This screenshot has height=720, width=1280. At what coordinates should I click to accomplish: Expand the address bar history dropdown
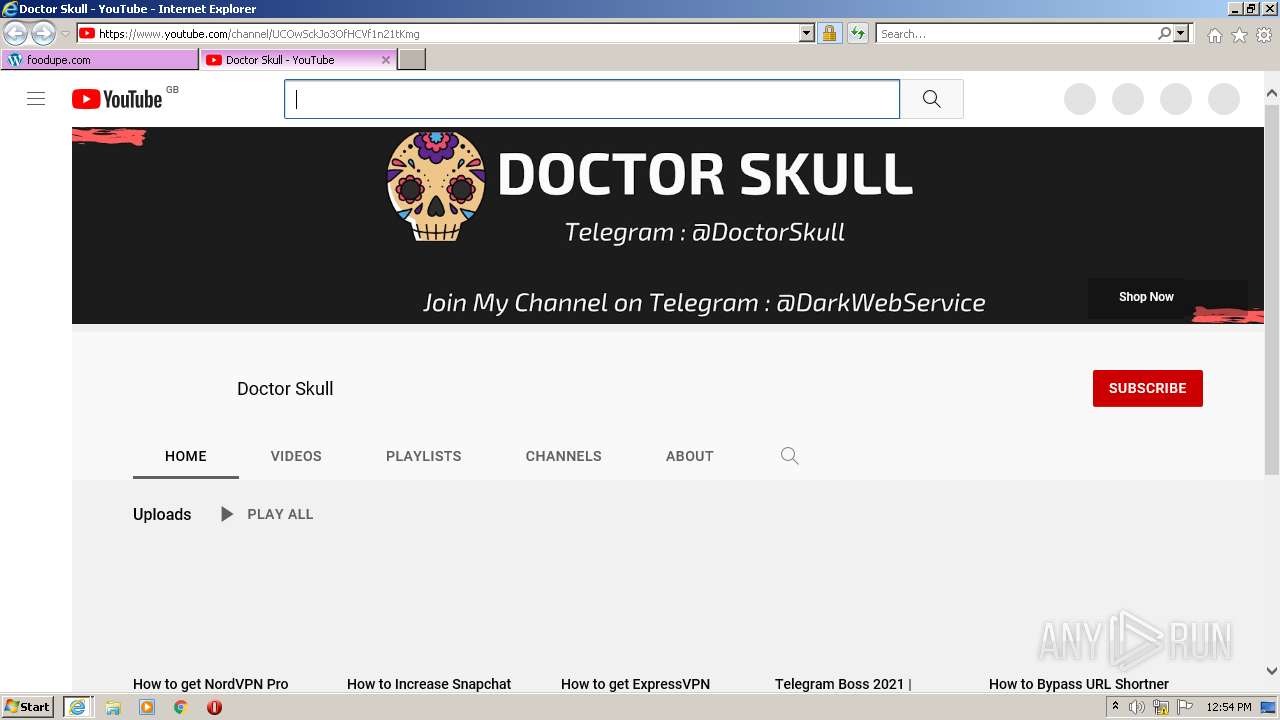(x=807, y=33)
